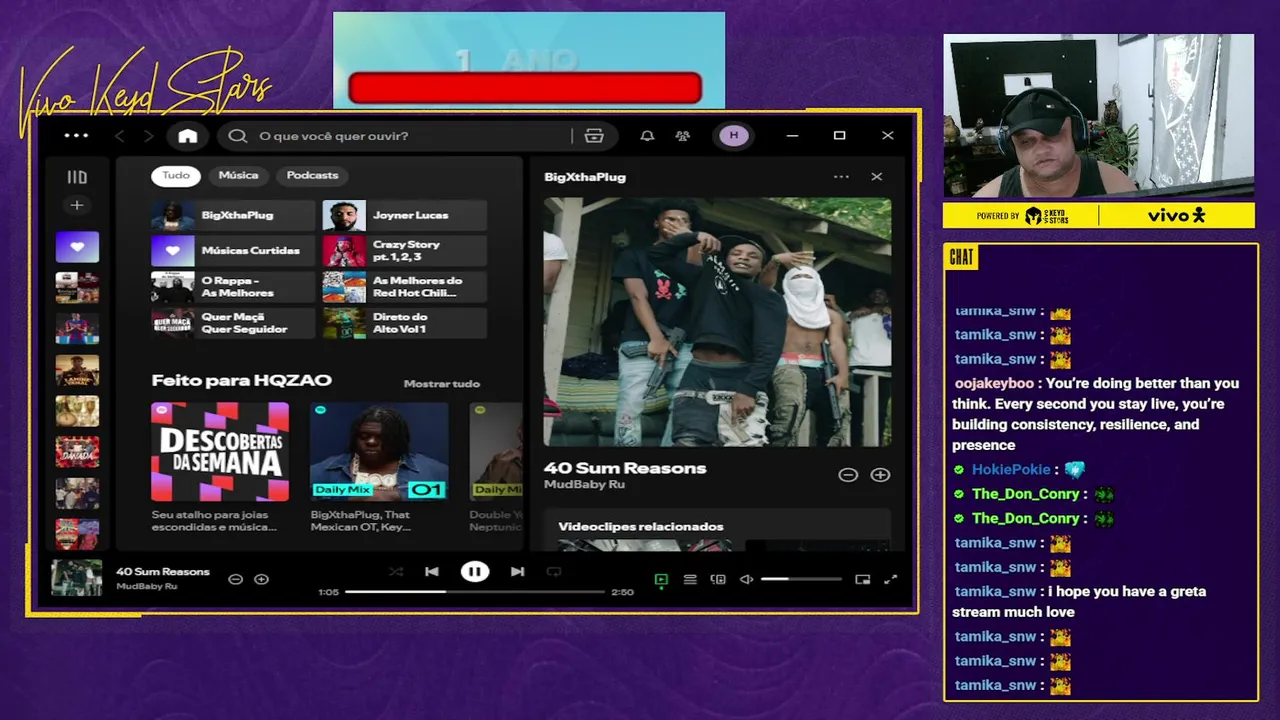The width and height of the screenshot is (1280, 720).
Task: Remove track via minus icon in side panel
Action: 848,475
